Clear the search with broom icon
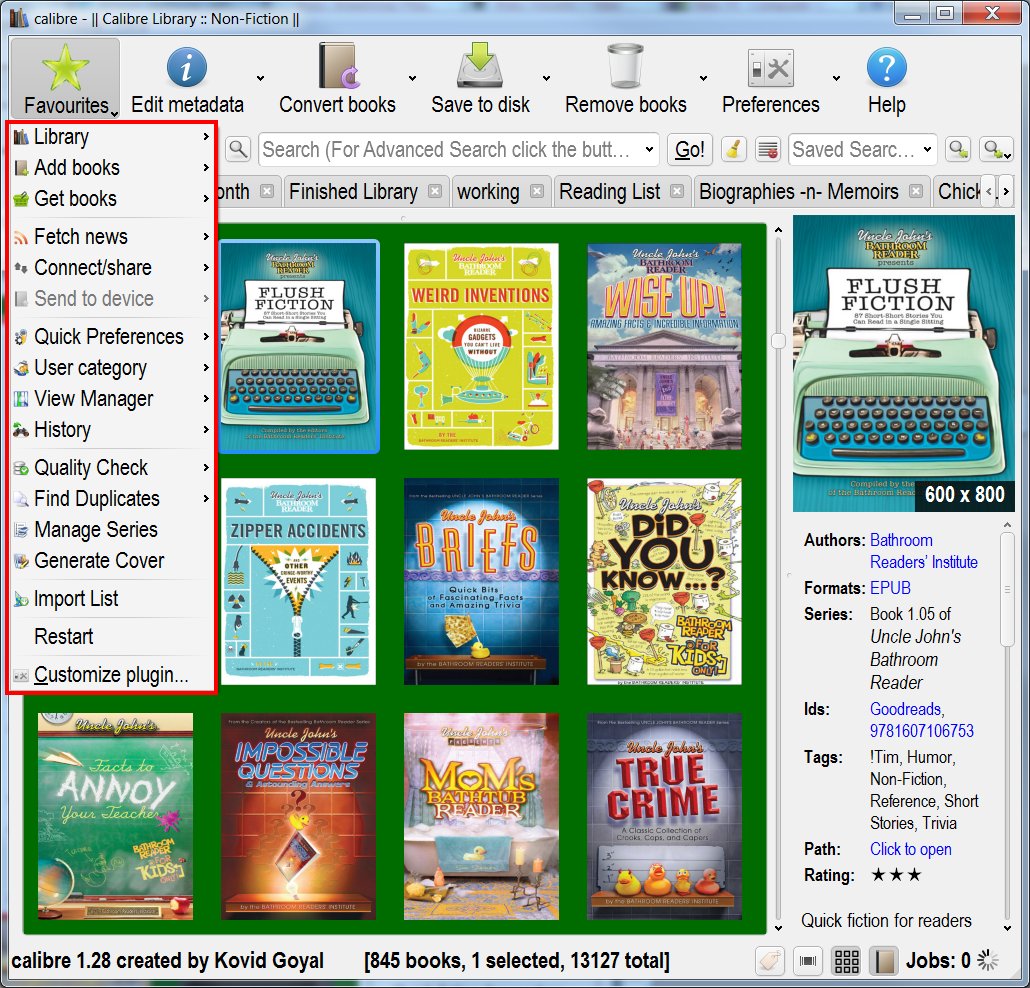1030x988 pixels. pos(733,149)
